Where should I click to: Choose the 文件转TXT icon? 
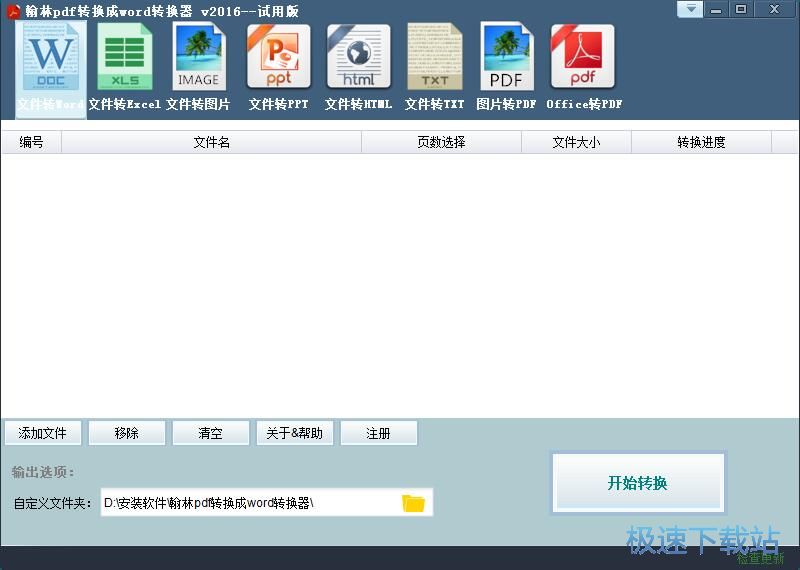point(435,57)
